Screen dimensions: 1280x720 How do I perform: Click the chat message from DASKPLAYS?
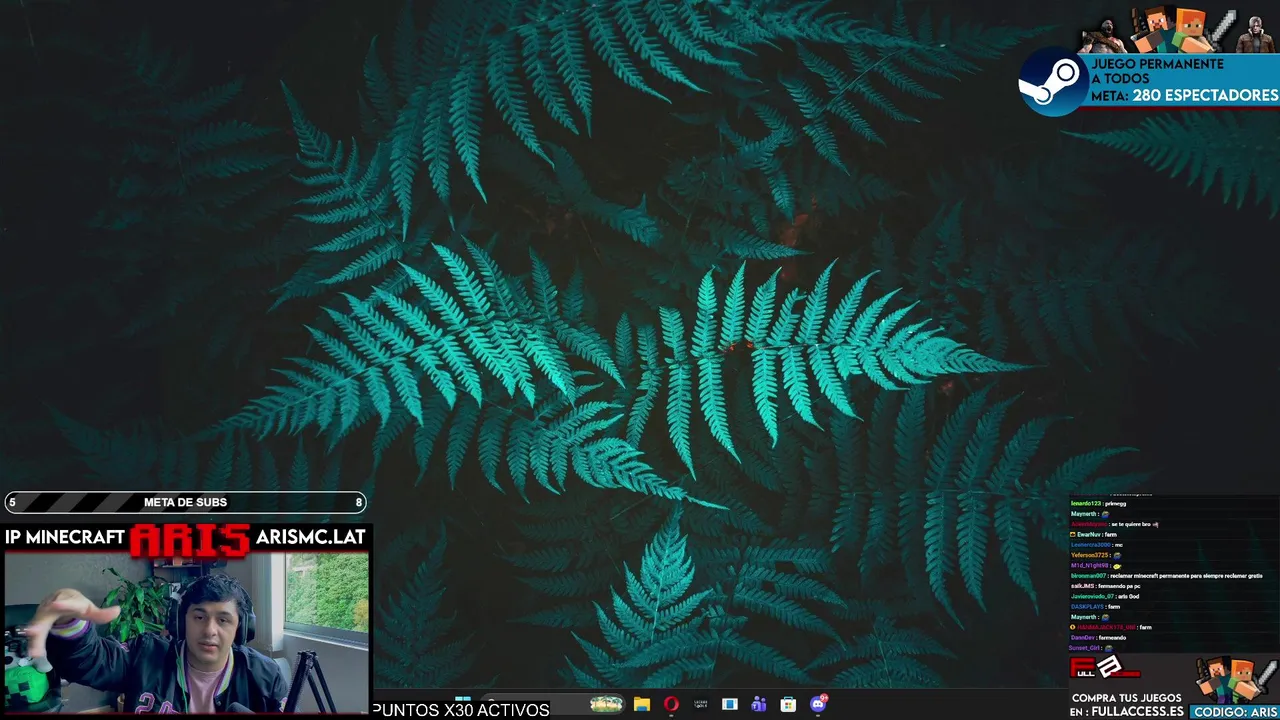tap(1095, 607)
